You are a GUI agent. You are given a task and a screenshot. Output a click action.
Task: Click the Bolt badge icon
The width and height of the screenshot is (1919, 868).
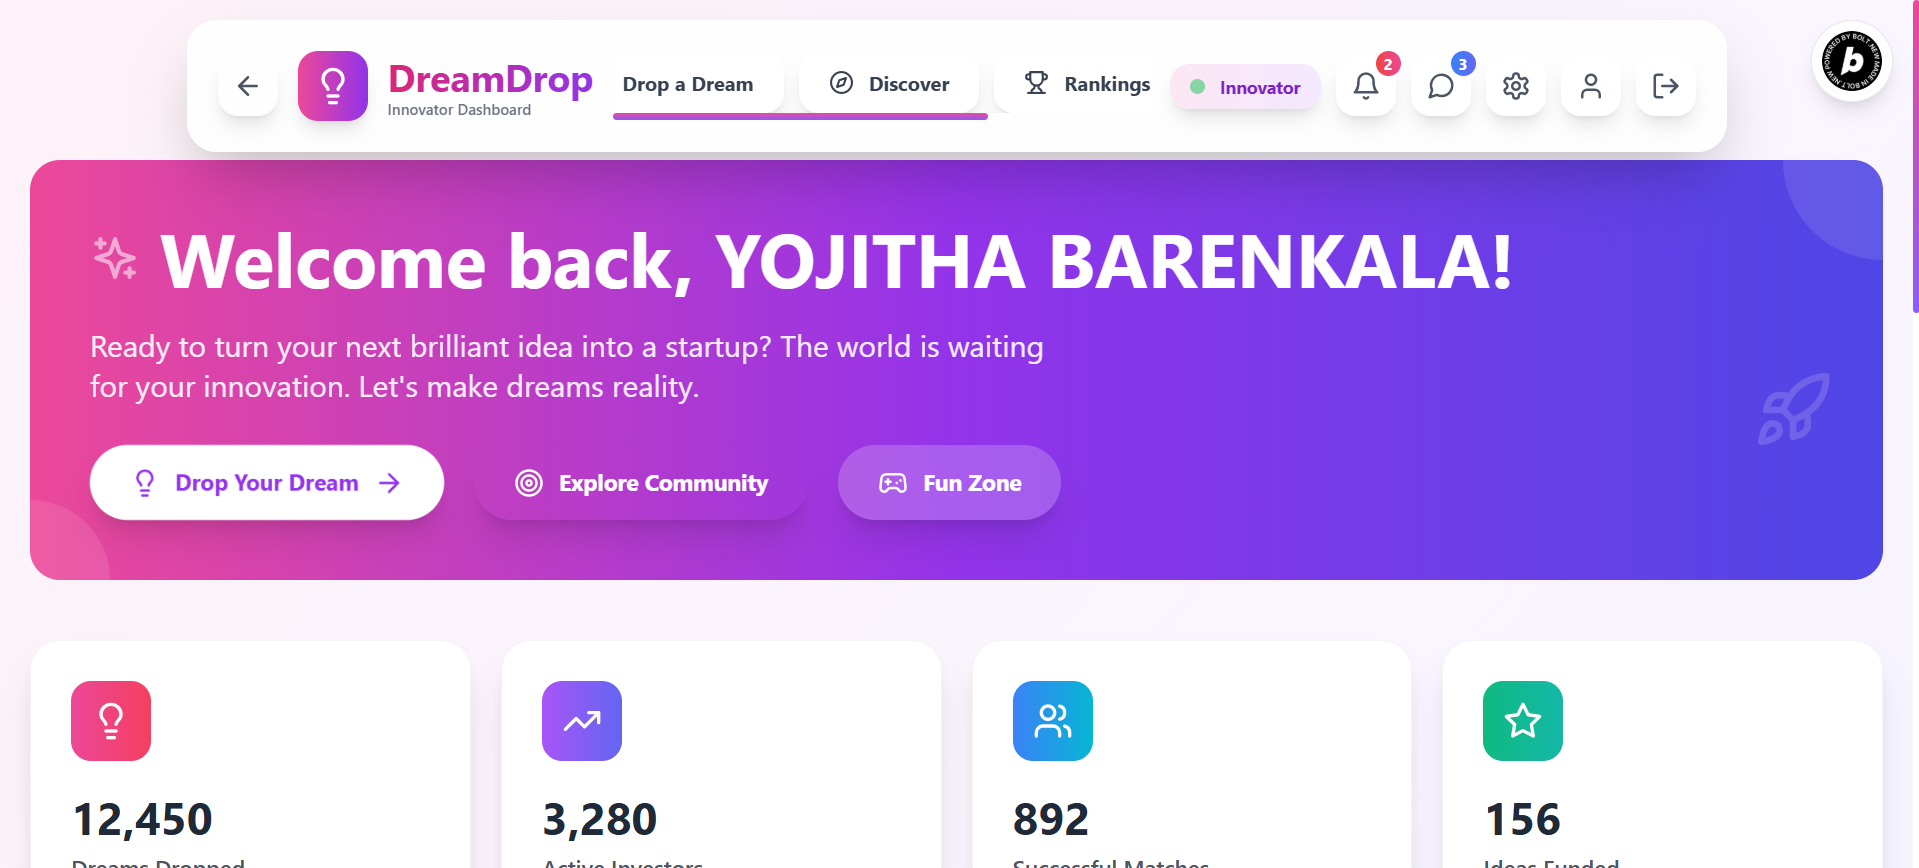[1852, 61]
